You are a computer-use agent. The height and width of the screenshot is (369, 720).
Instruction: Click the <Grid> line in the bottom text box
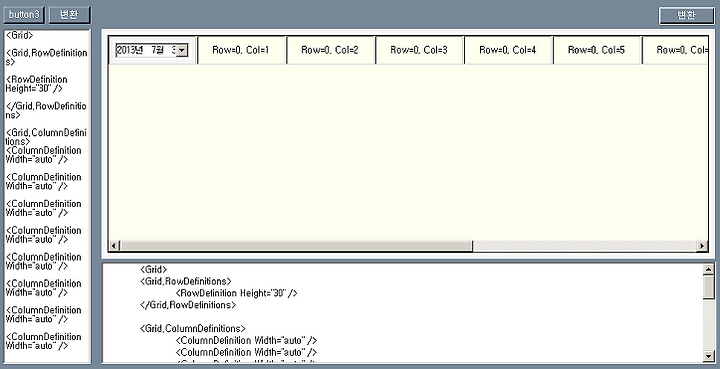coord(154,269)
